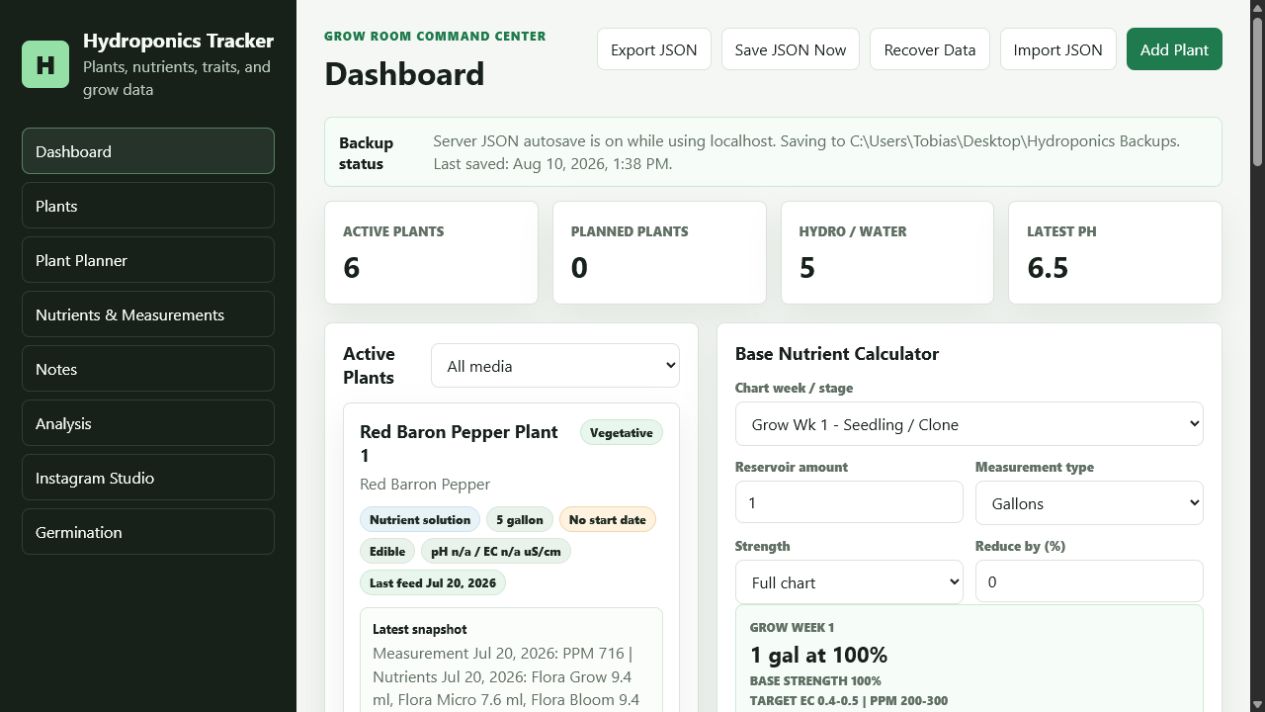The image size is (1265, 712).
Task: Click Import JSON button
Action: point(1058,49)
